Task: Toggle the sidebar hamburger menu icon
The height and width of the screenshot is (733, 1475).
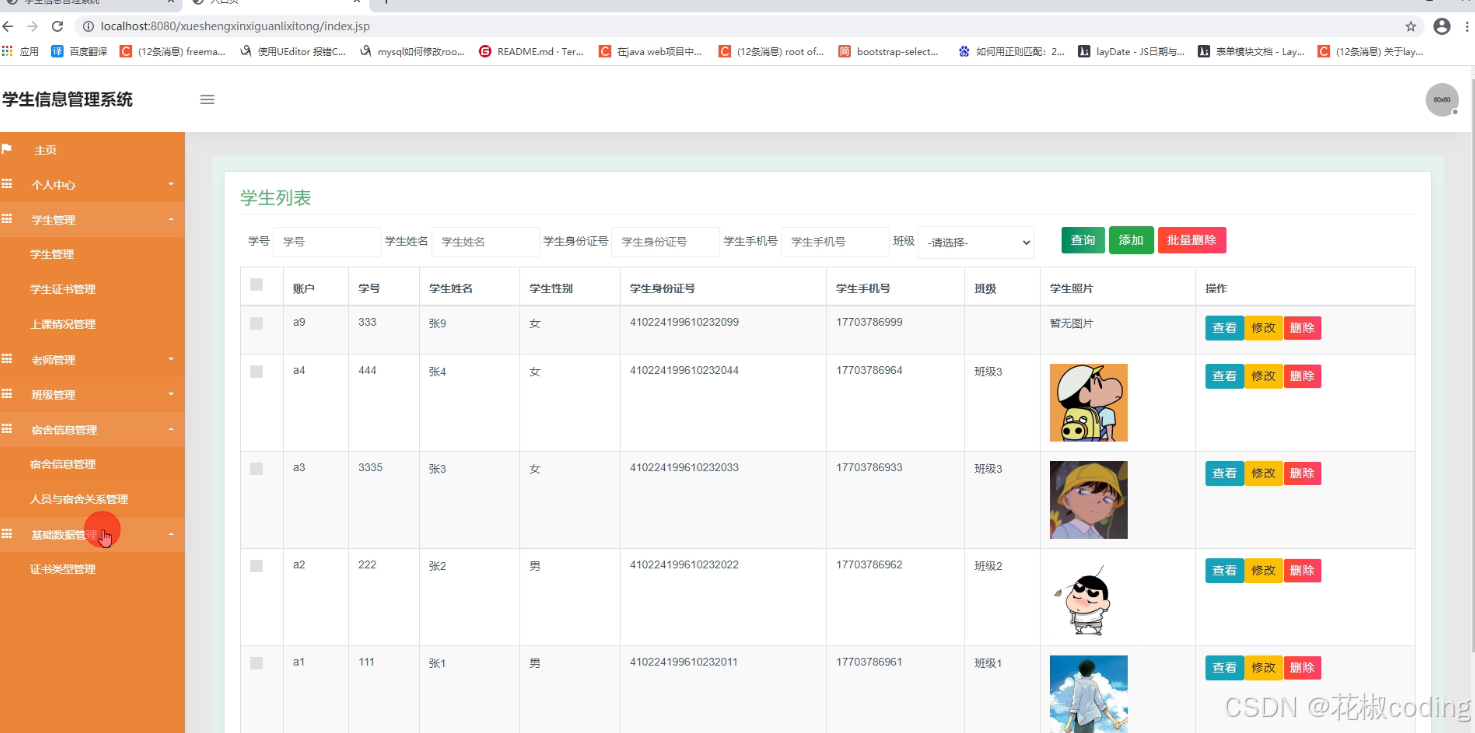Action: click(207, 99)
